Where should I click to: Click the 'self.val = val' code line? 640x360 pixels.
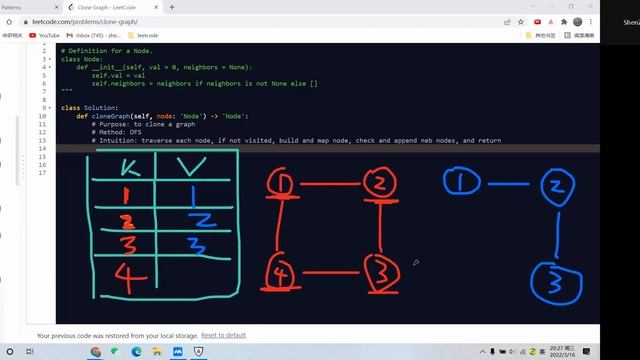(118, 76)
